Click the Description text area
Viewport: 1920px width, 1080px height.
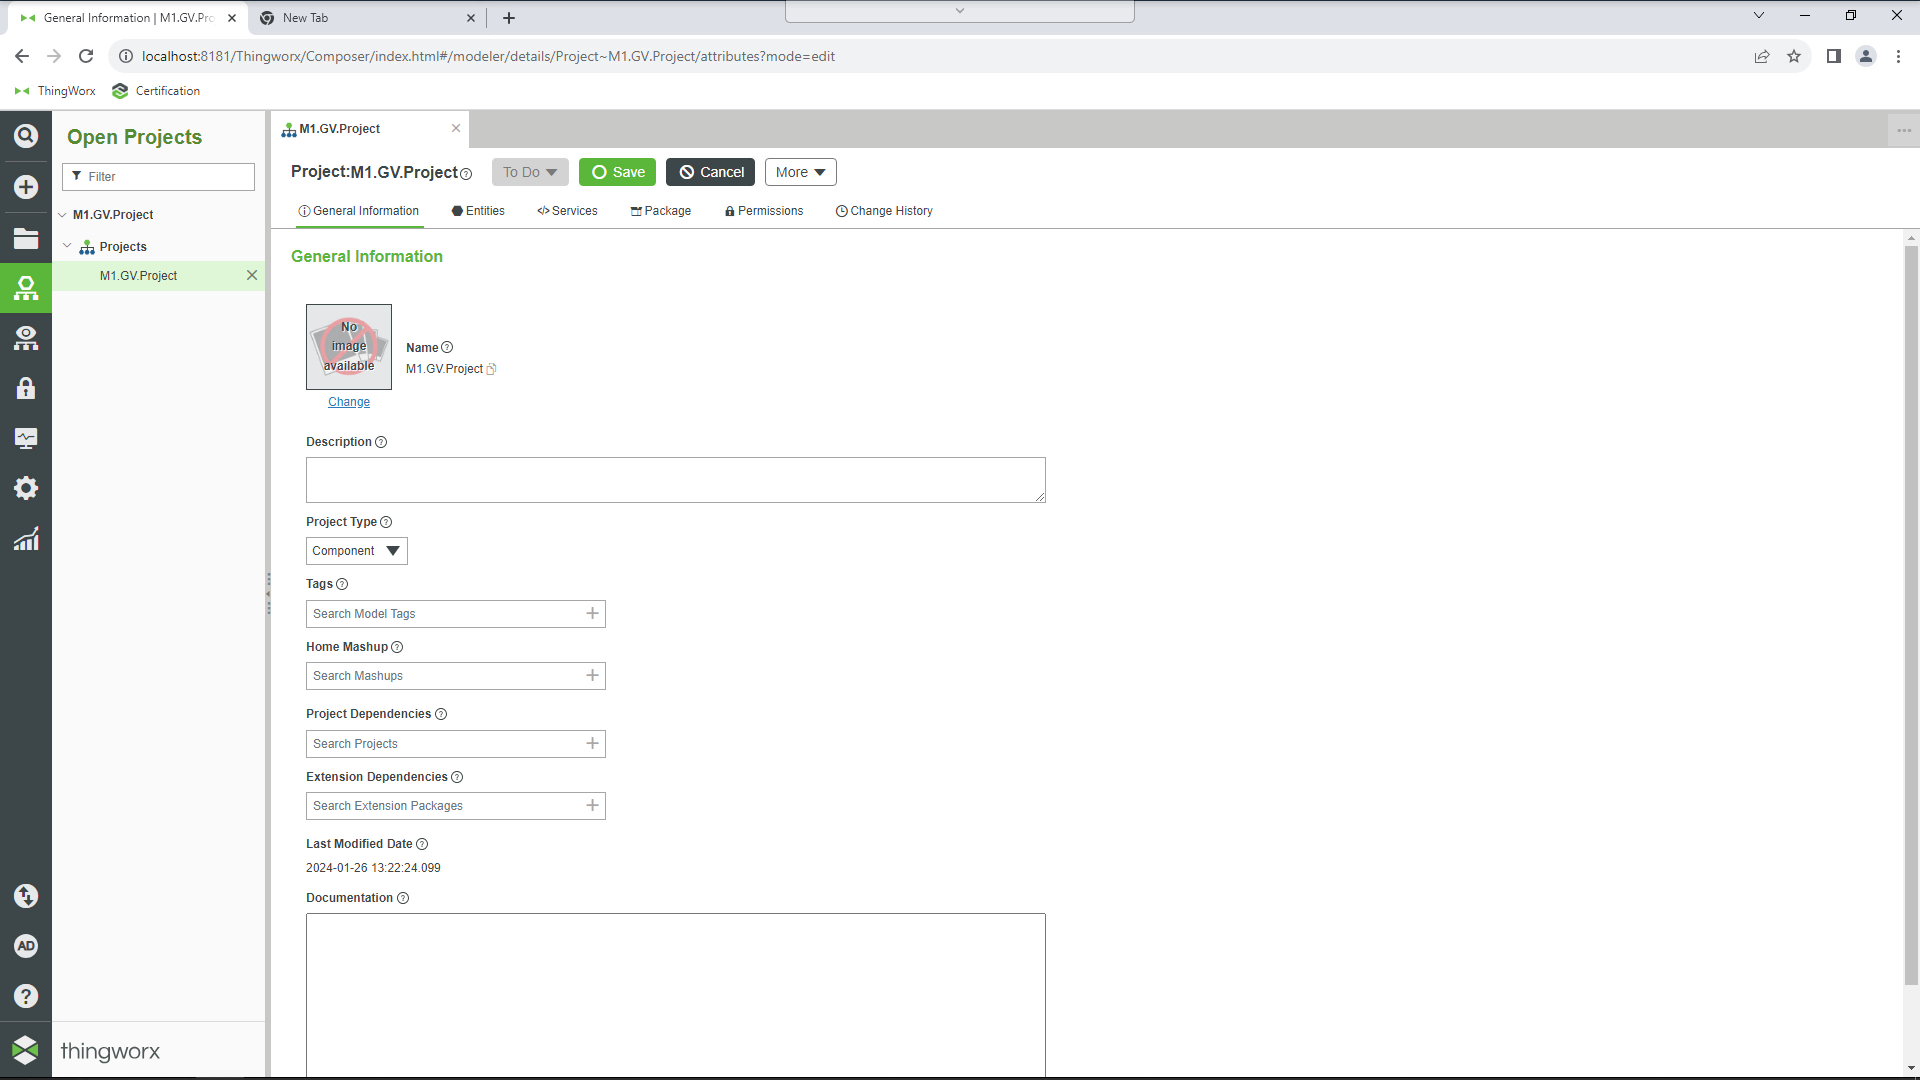676,480
